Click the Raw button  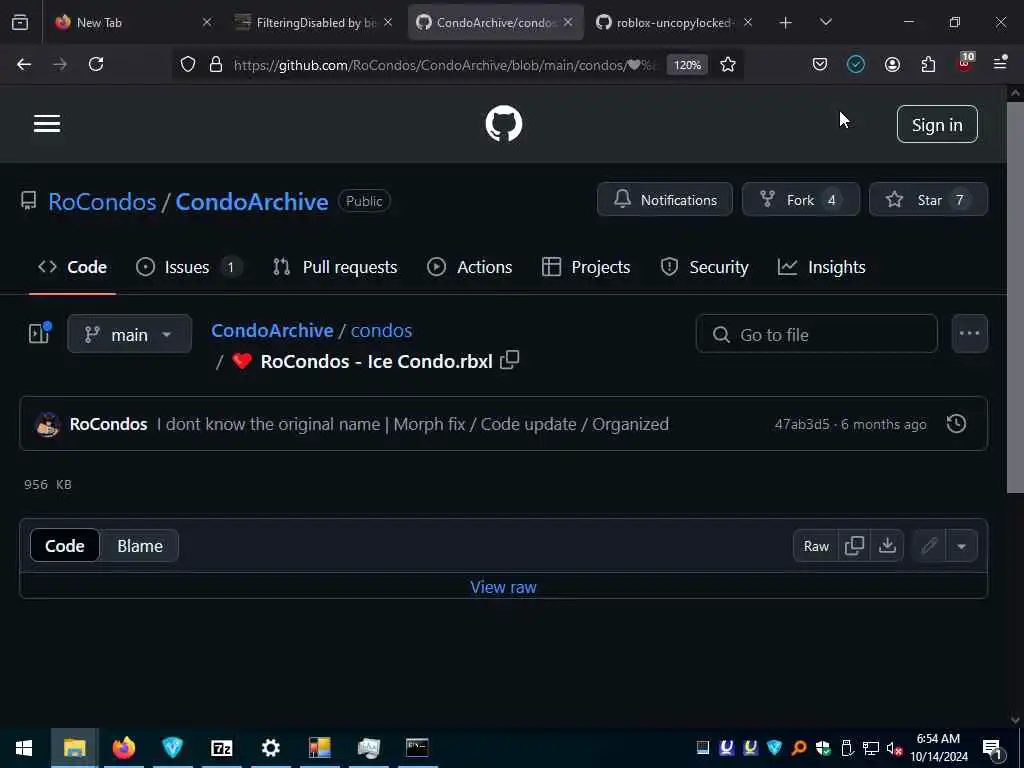816,545
